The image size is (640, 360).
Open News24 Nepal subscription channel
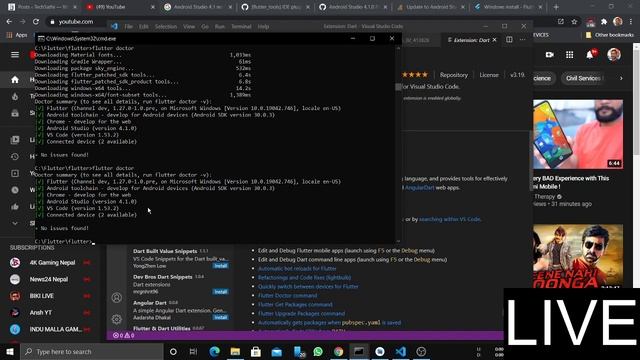tap(49, 280)
